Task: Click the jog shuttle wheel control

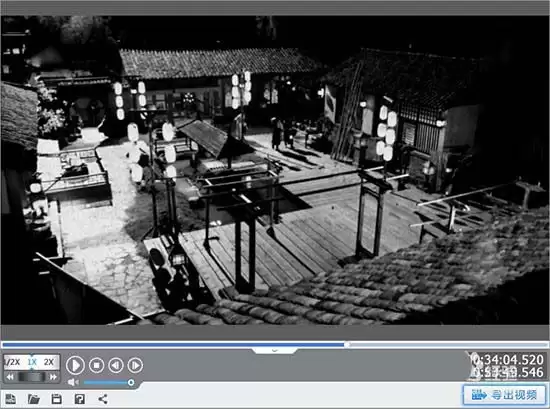Action: coord(32,377)
